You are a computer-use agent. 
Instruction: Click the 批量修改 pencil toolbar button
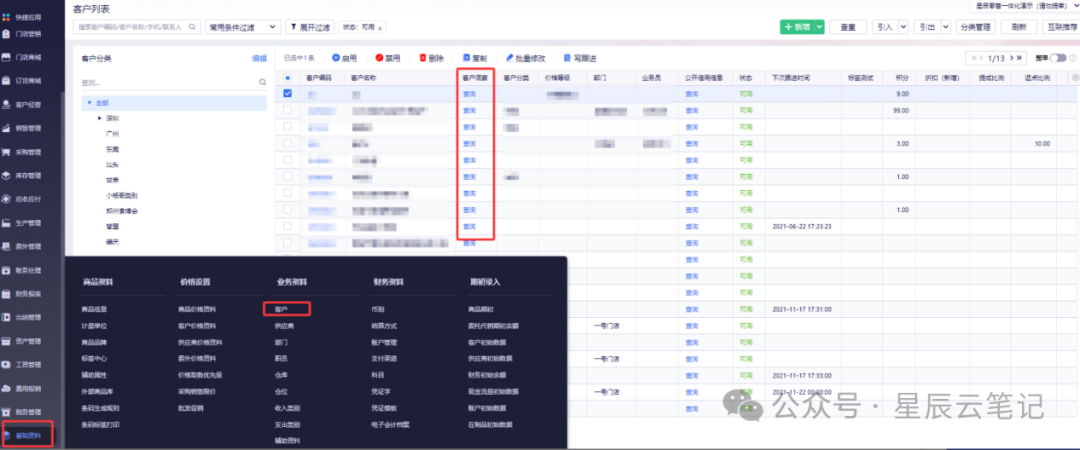526,59
